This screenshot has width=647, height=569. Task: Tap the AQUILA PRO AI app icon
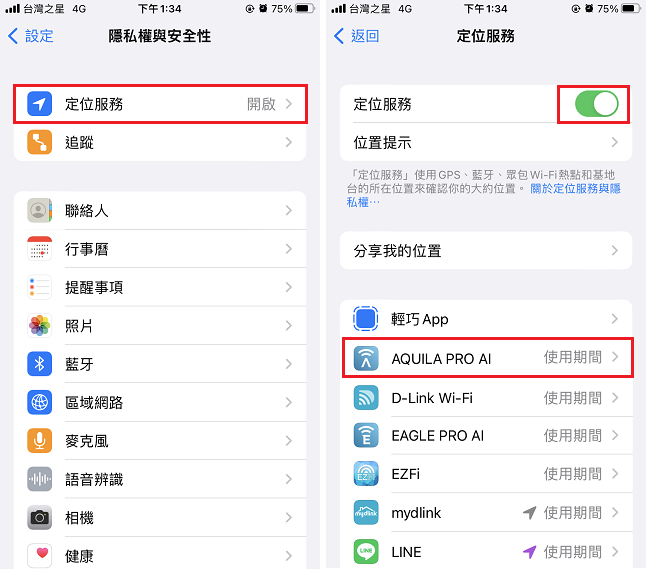pyautogui.click(x=366, y=358)
